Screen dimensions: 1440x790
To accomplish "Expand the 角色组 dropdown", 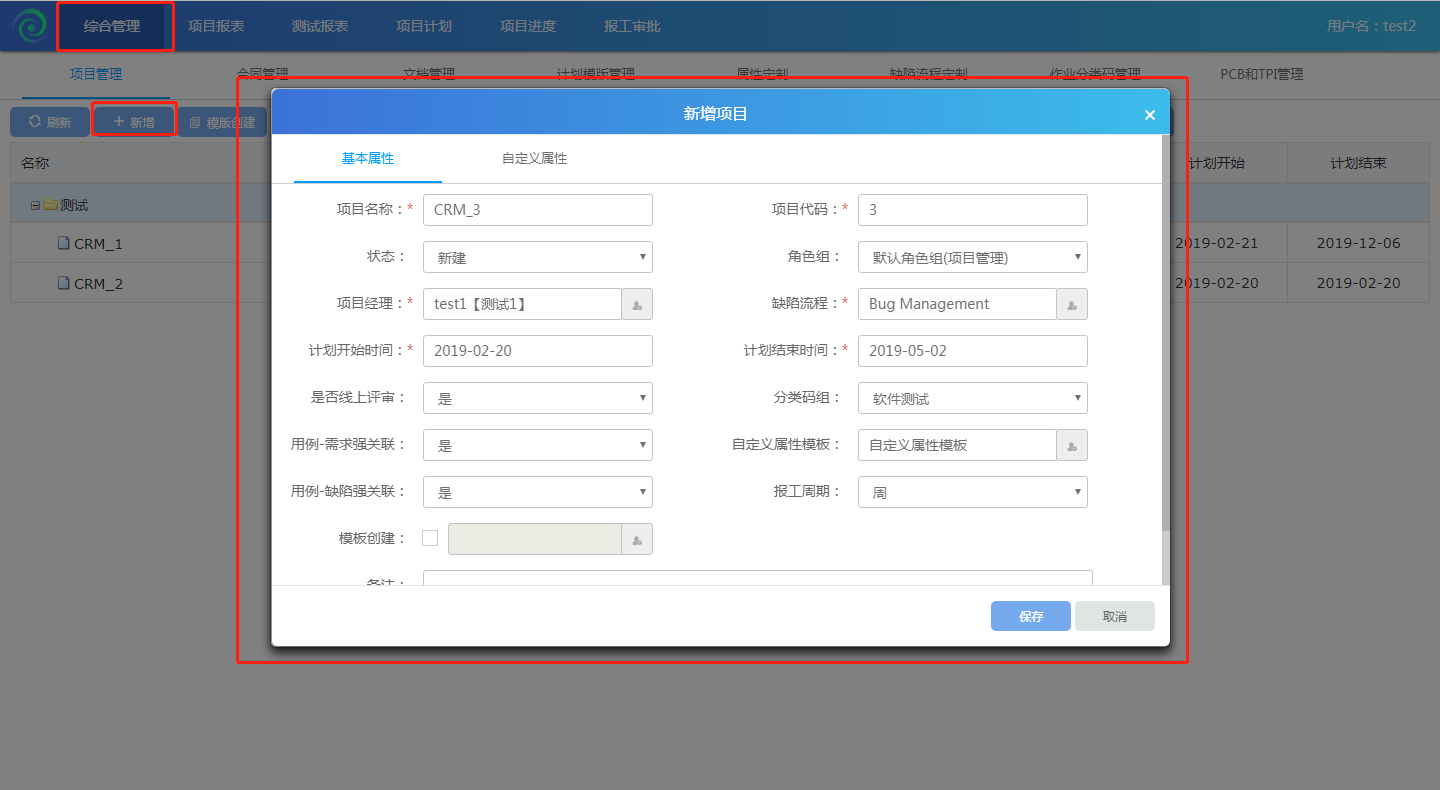I will pos(972,257).
